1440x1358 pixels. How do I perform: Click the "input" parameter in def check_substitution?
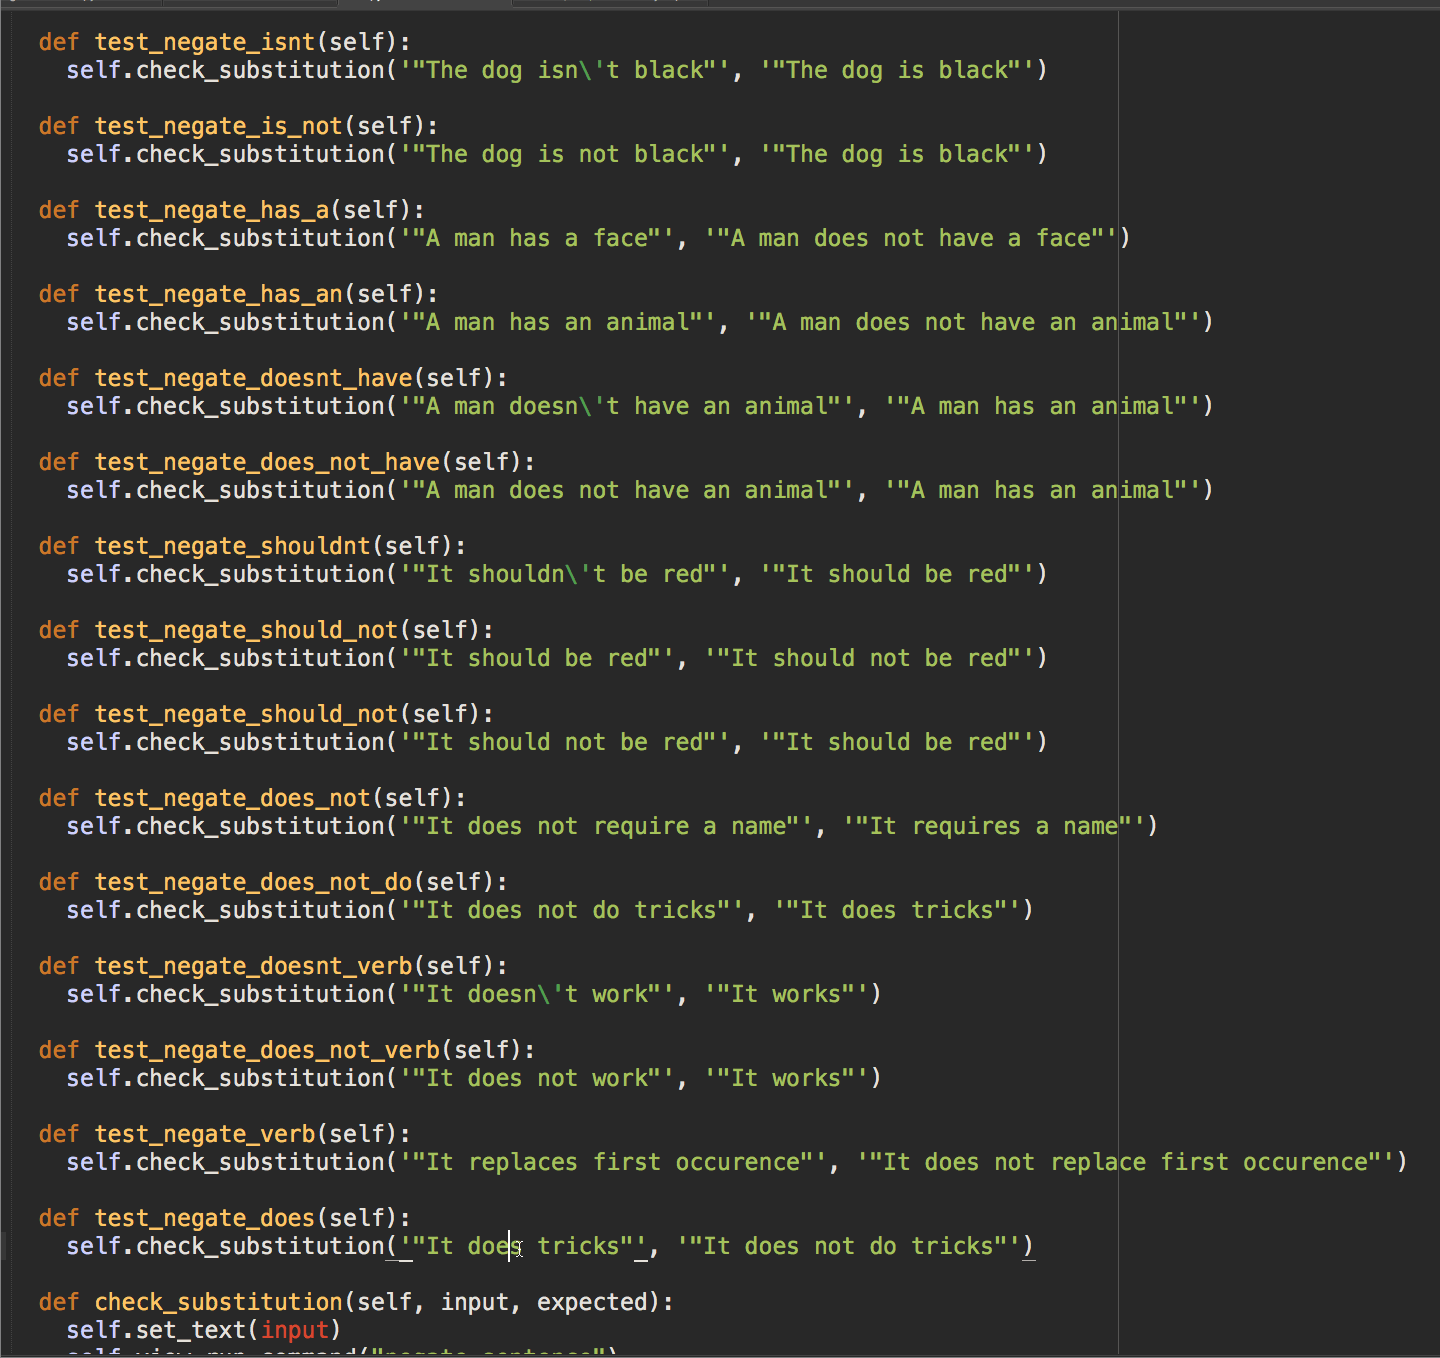(474, 1302)
